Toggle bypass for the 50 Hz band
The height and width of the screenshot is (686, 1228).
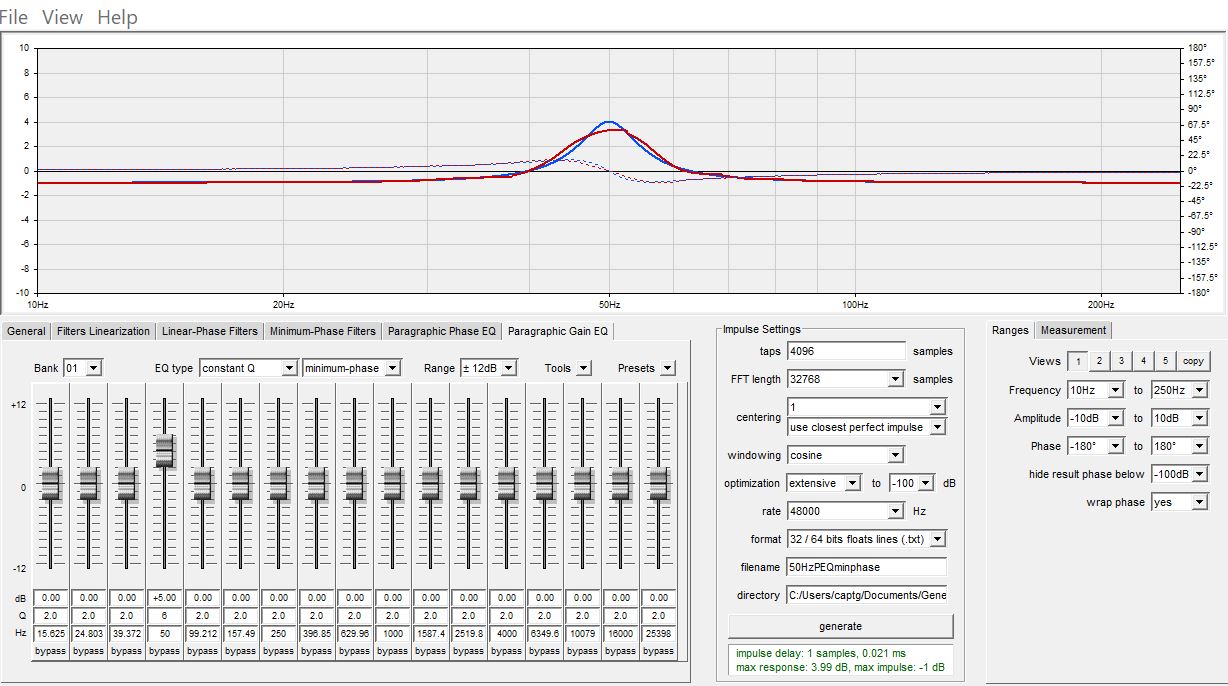[x=164, y=650]
